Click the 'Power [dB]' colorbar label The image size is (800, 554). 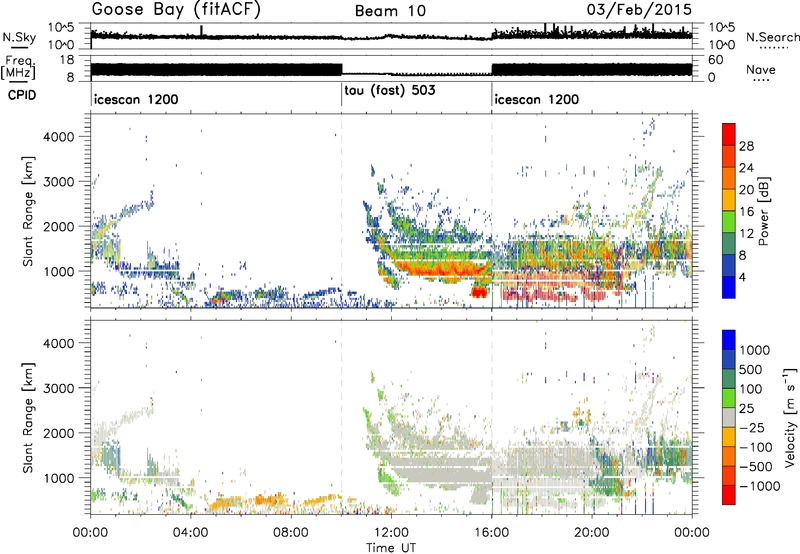point(763,211)
